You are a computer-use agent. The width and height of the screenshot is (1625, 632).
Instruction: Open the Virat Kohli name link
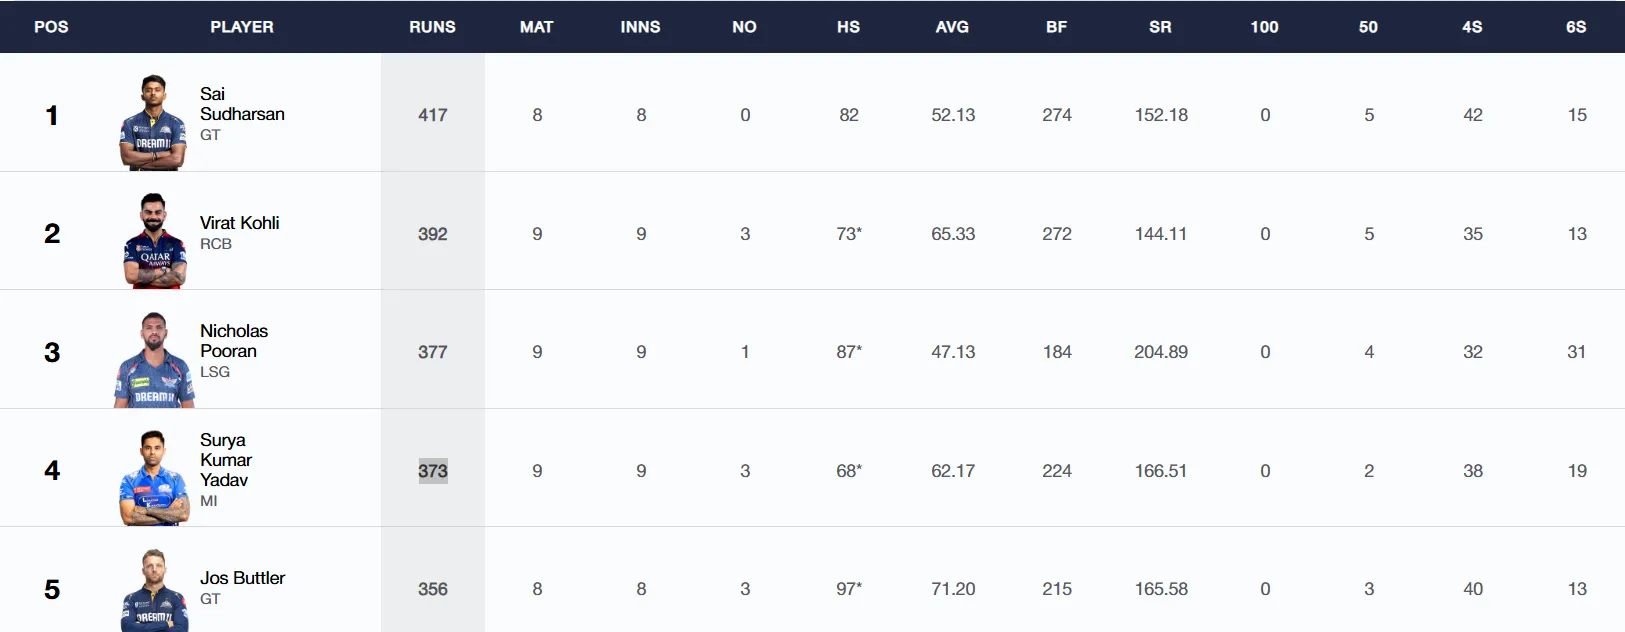click(x=240, y=223)
